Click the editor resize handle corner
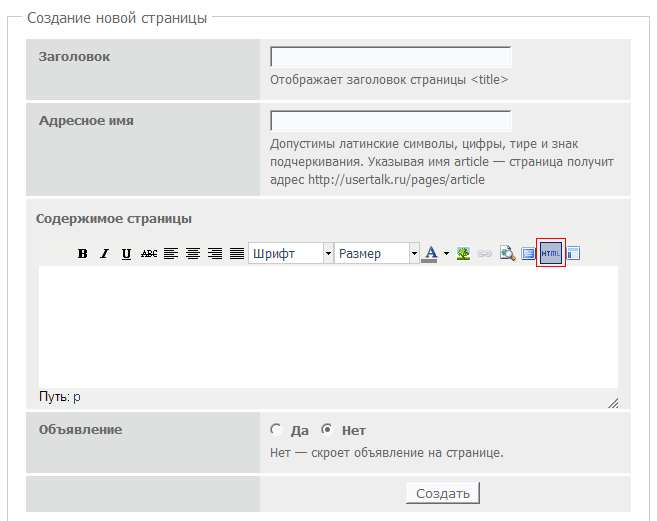 tap(613, 403)
